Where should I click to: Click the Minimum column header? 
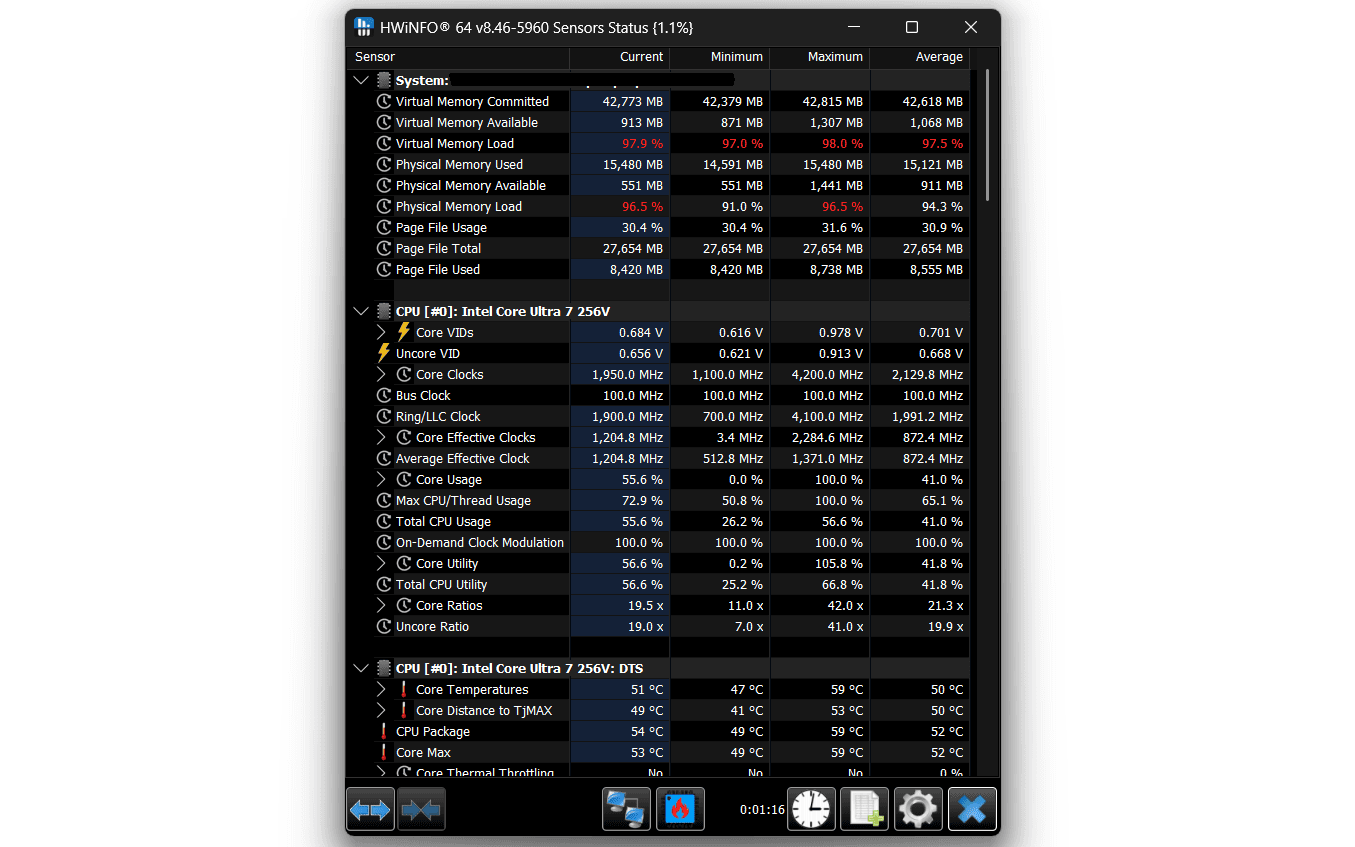720,57
